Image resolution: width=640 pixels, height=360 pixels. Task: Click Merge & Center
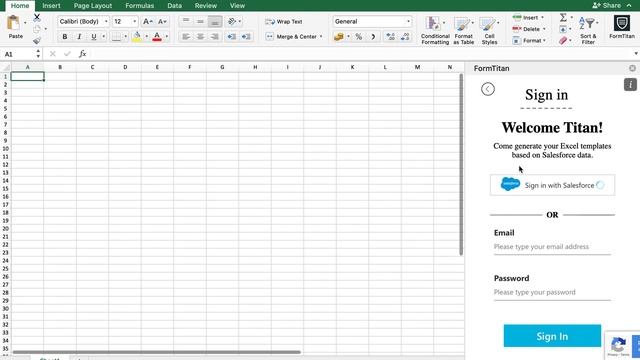(291, 37)
